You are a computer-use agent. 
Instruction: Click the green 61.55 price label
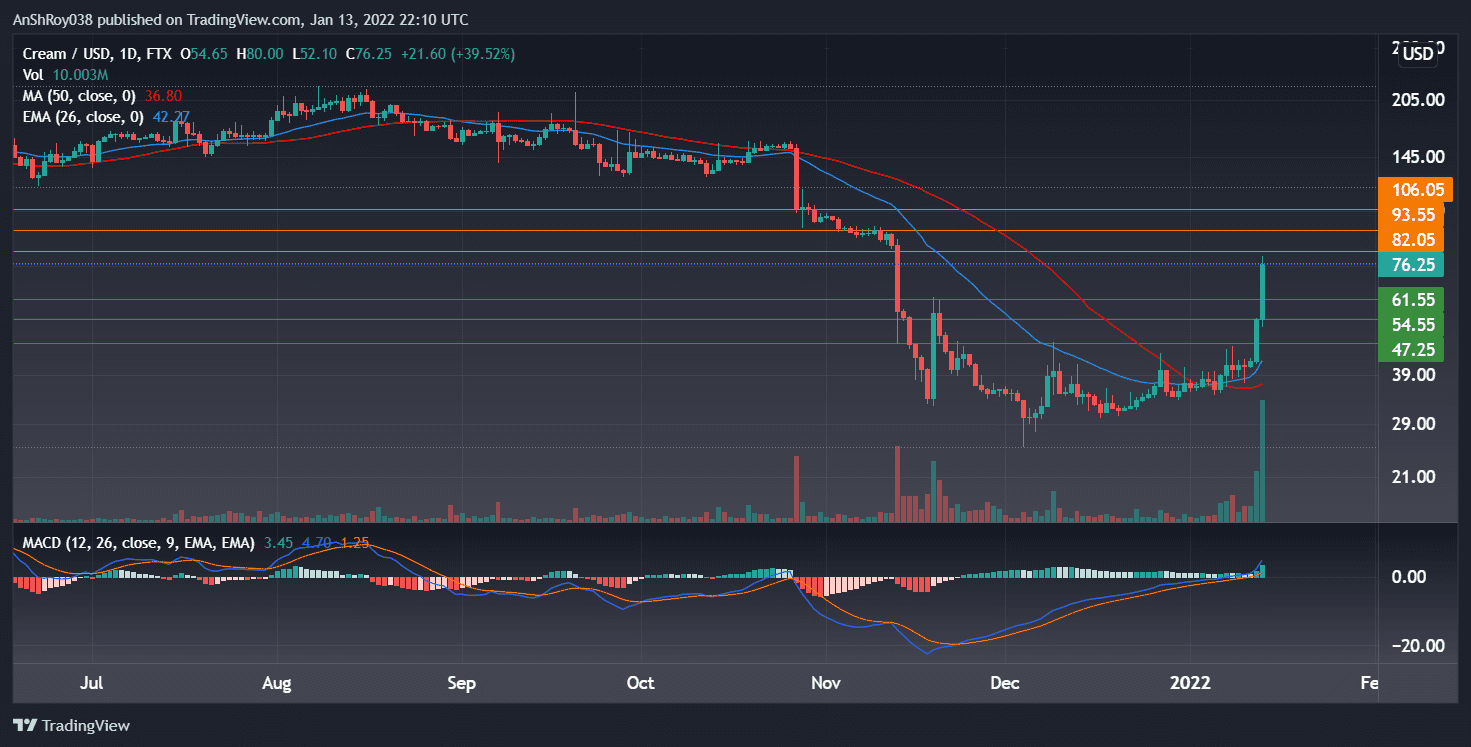(1409, 299)
